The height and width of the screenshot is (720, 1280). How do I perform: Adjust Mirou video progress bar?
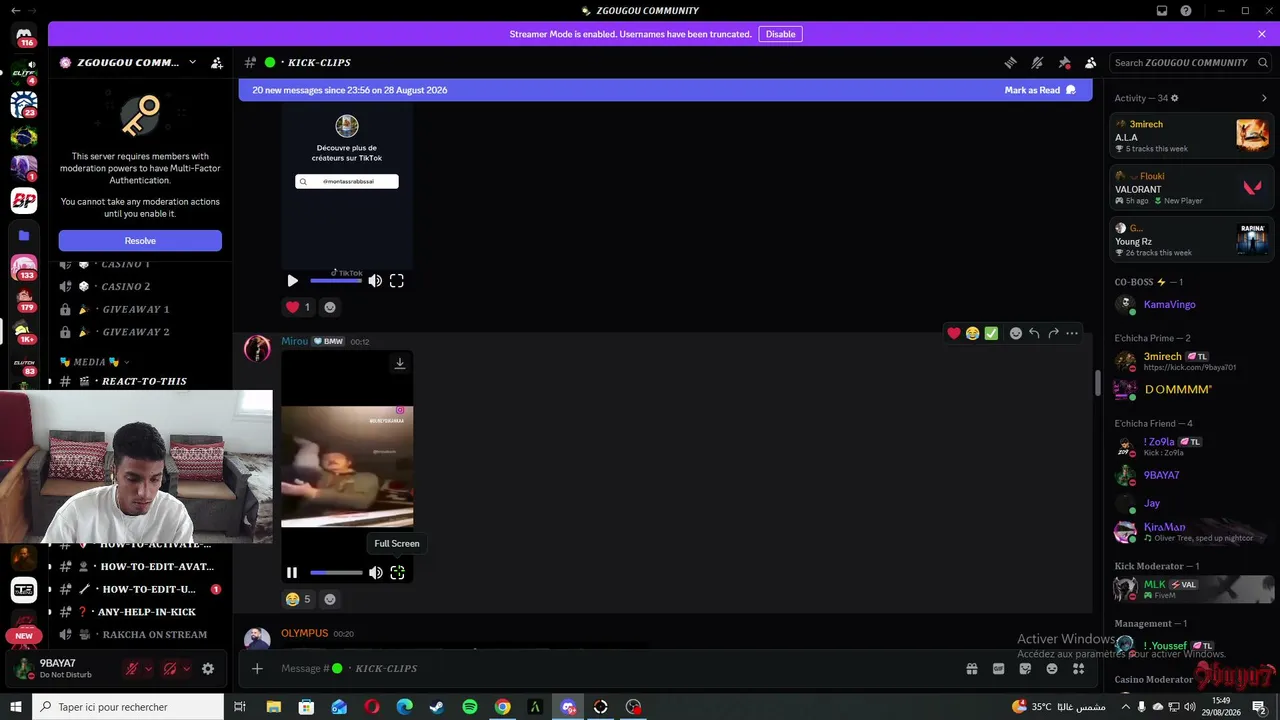[336, 573]
